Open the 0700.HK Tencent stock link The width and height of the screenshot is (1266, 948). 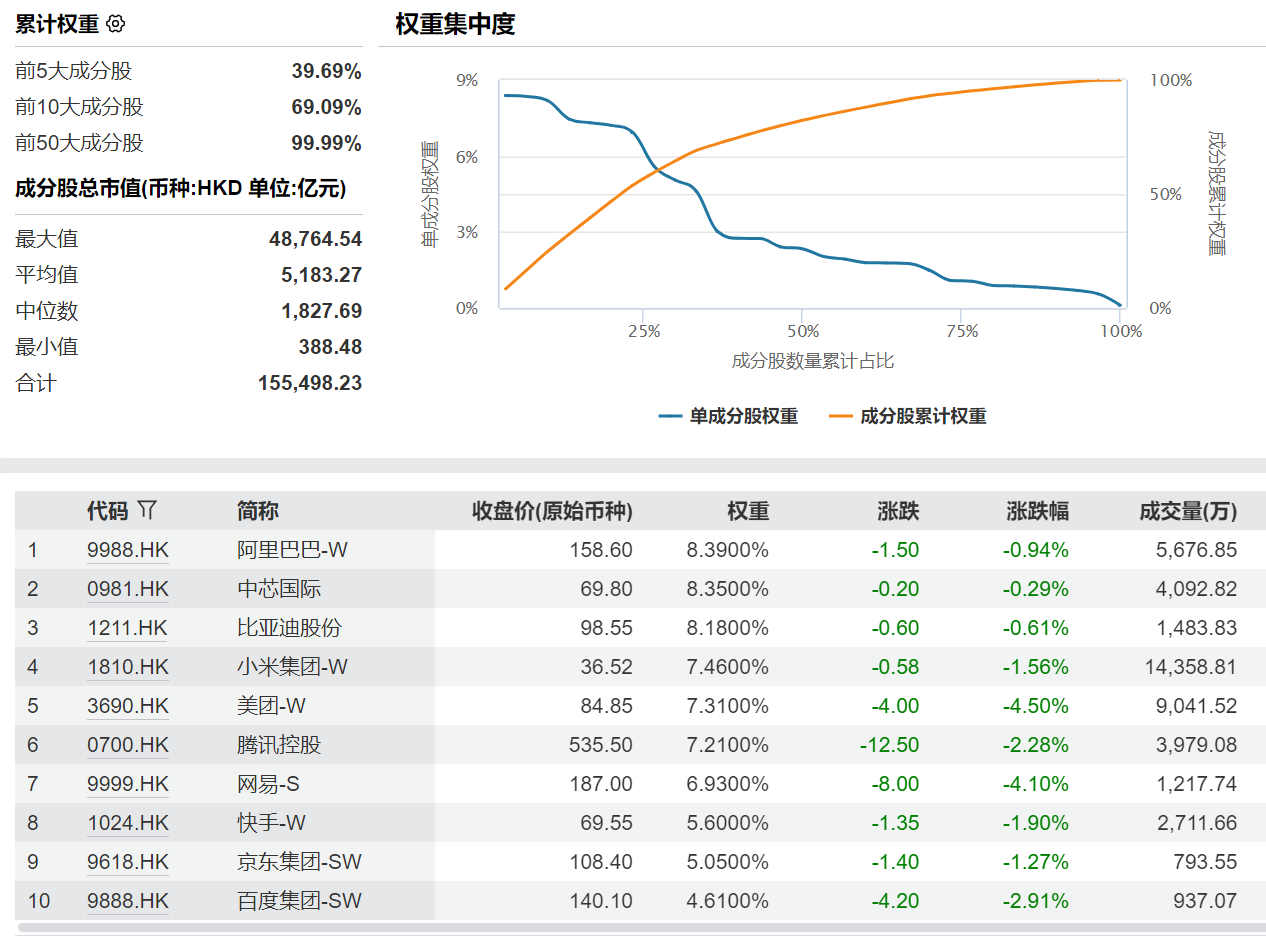127,744
